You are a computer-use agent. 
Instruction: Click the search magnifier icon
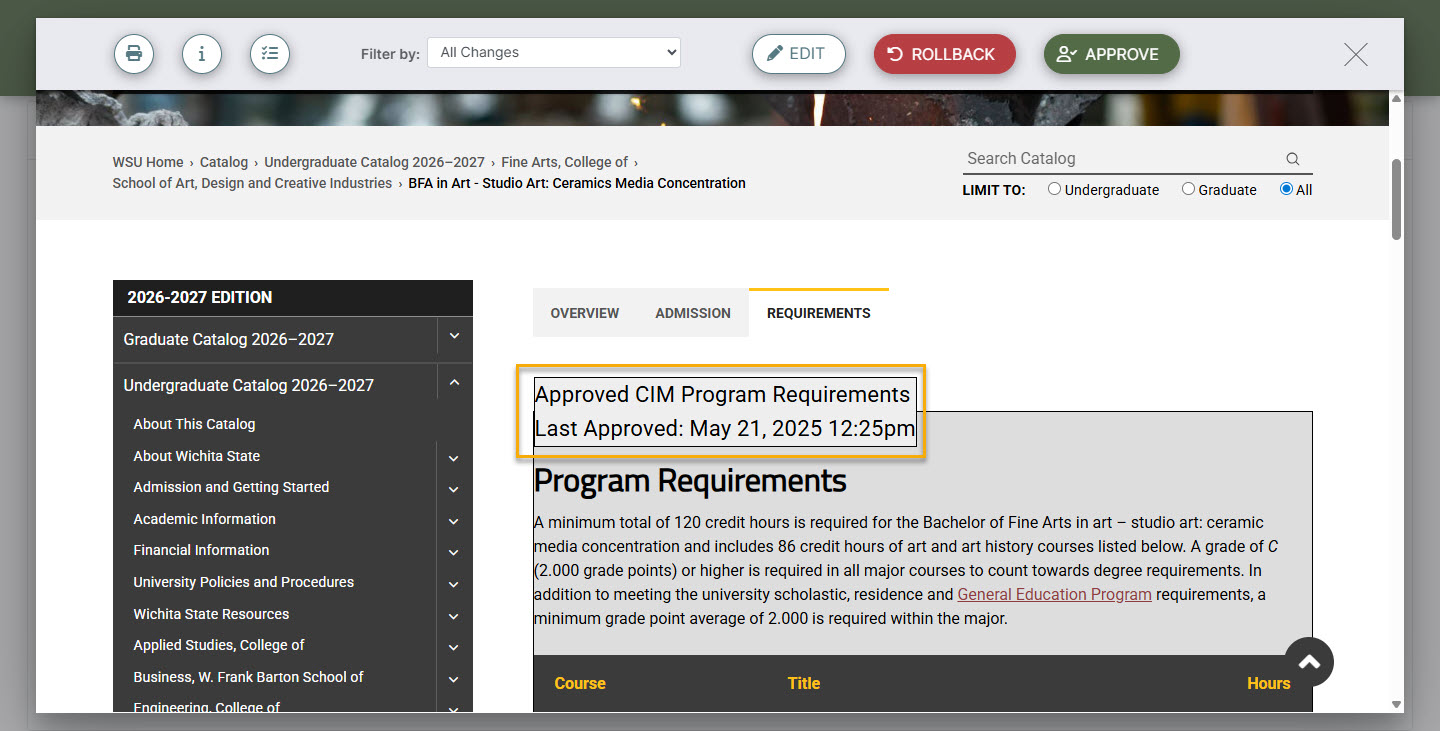tap(1293, 159)
